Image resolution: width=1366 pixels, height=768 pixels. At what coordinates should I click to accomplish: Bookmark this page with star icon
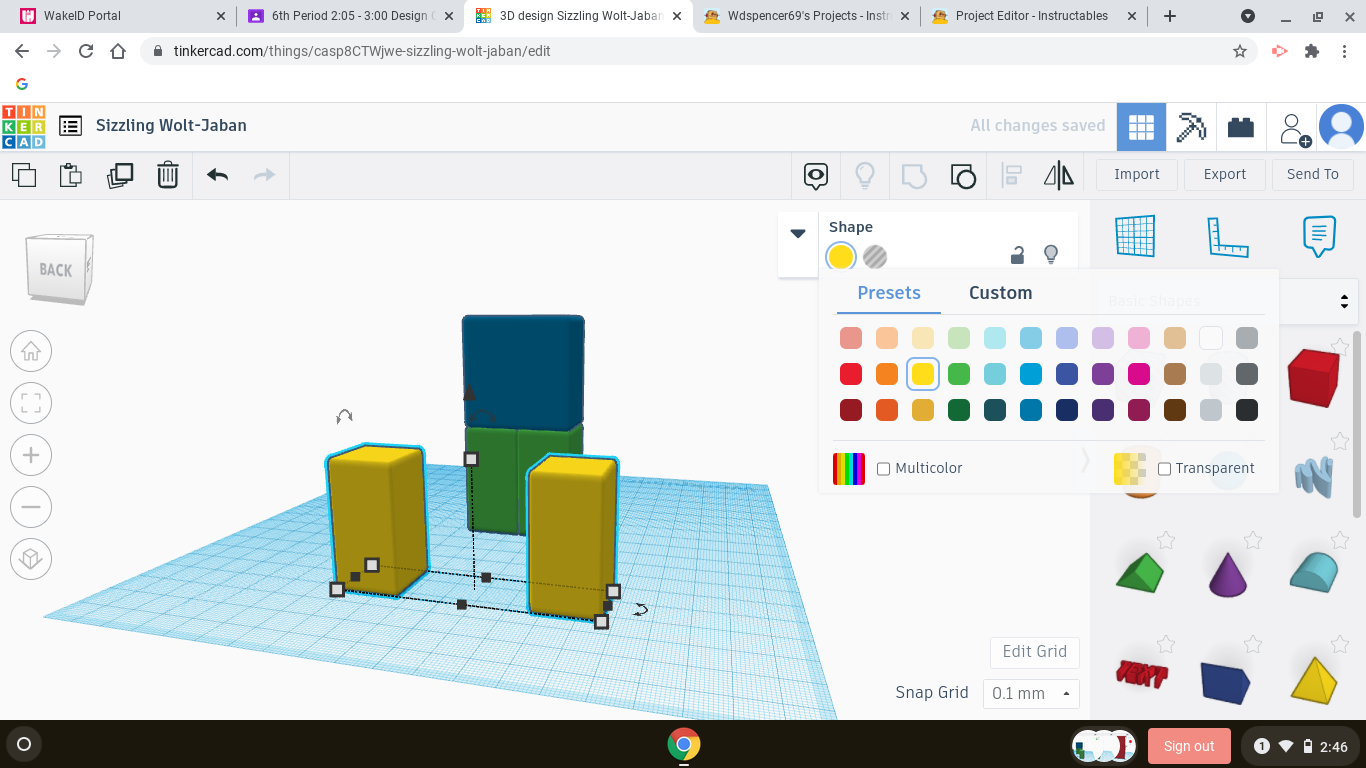point(1240,51)
